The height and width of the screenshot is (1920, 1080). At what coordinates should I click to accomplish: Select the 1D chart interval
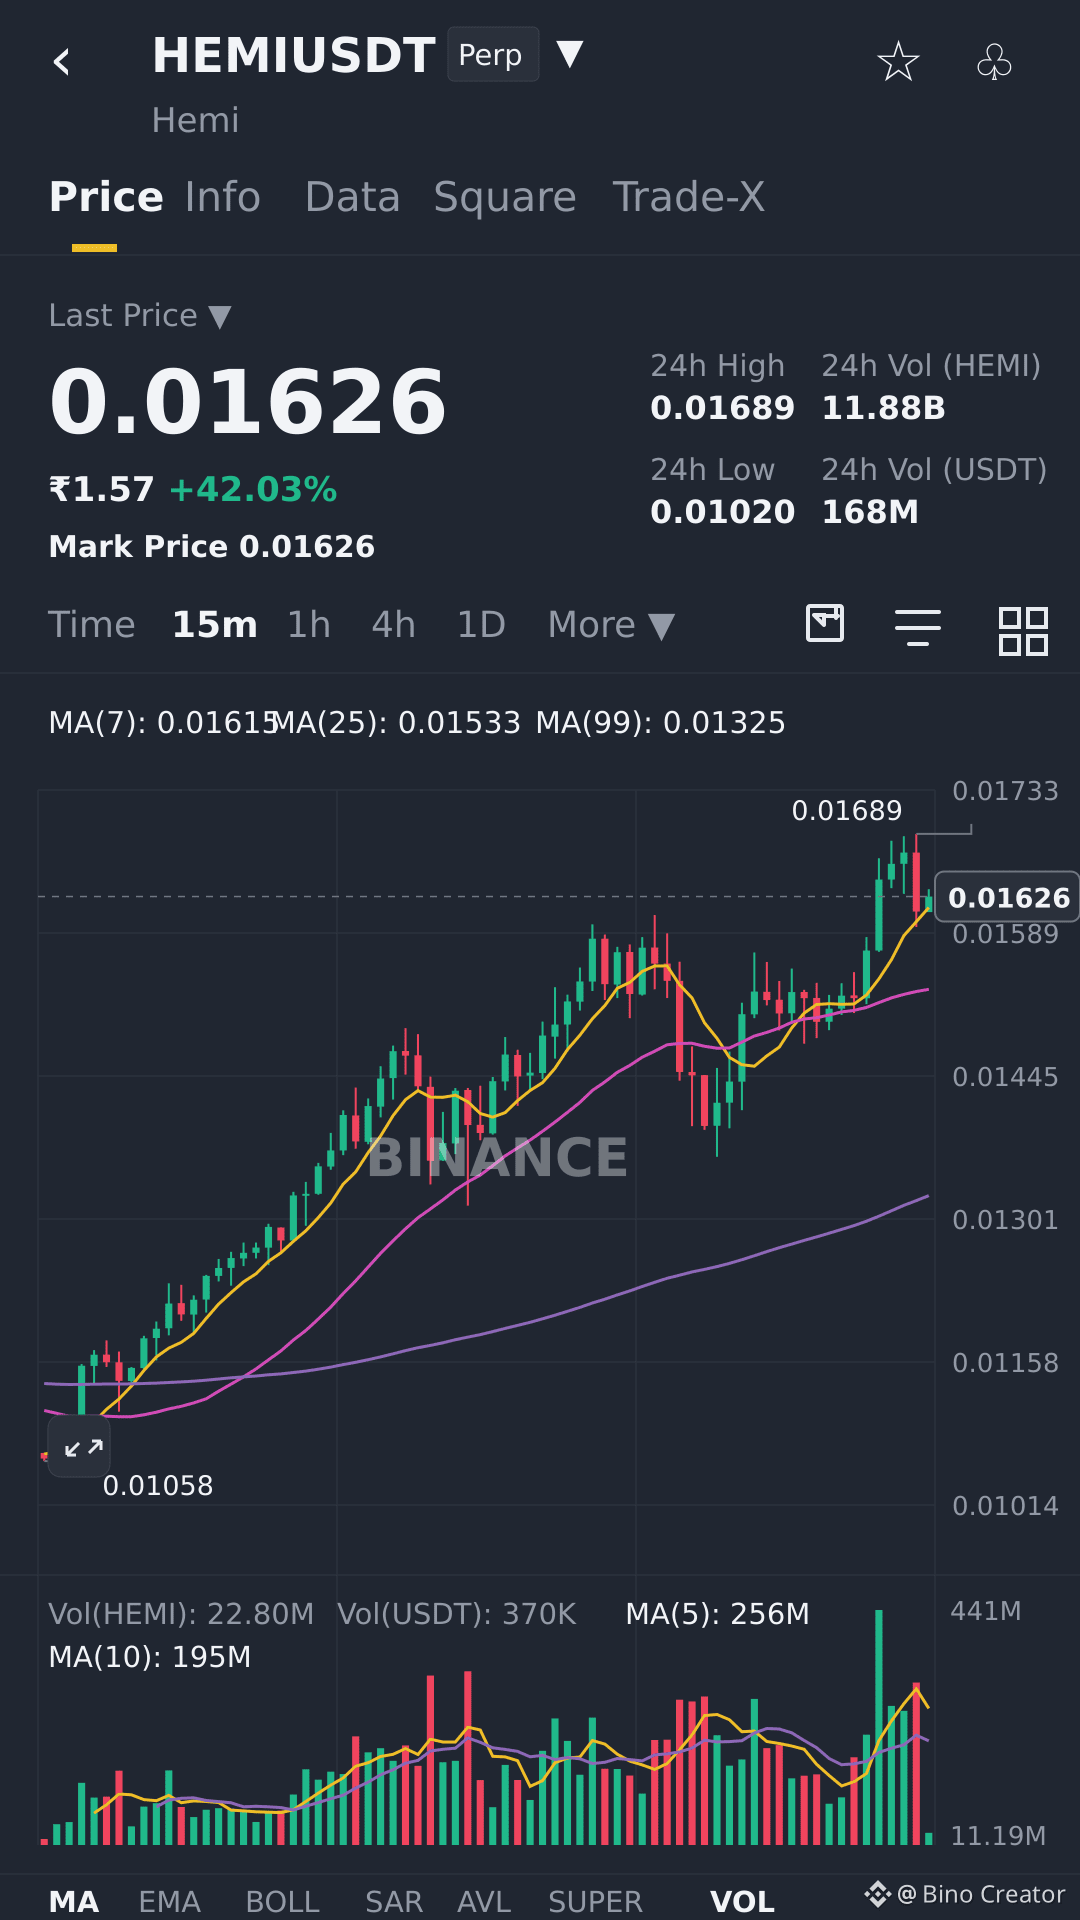click(x=481, y=625)
